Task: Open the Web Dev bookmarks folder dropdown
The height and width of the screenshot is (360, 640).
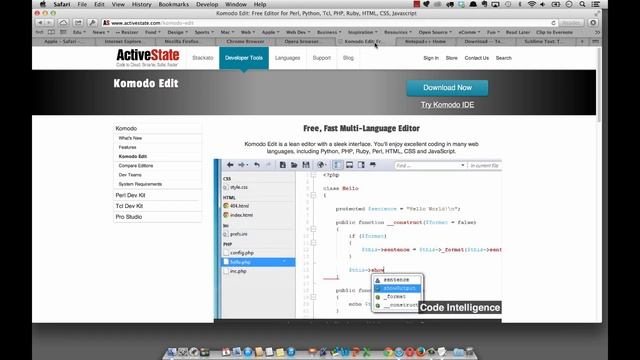Action: [x=298, y=32]
